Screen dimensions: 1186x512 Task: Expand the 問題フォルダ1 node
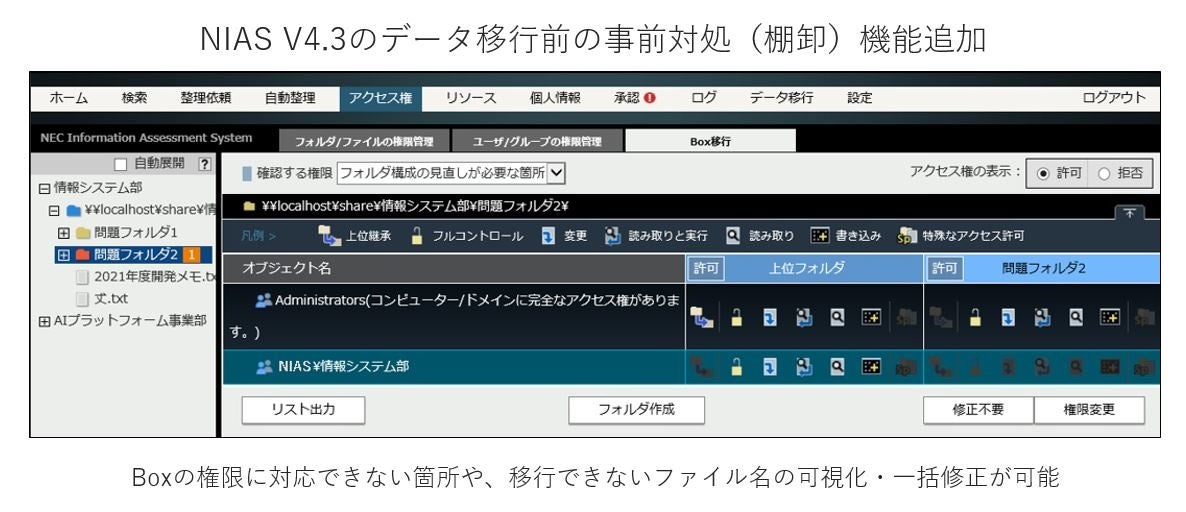point(64,233)
